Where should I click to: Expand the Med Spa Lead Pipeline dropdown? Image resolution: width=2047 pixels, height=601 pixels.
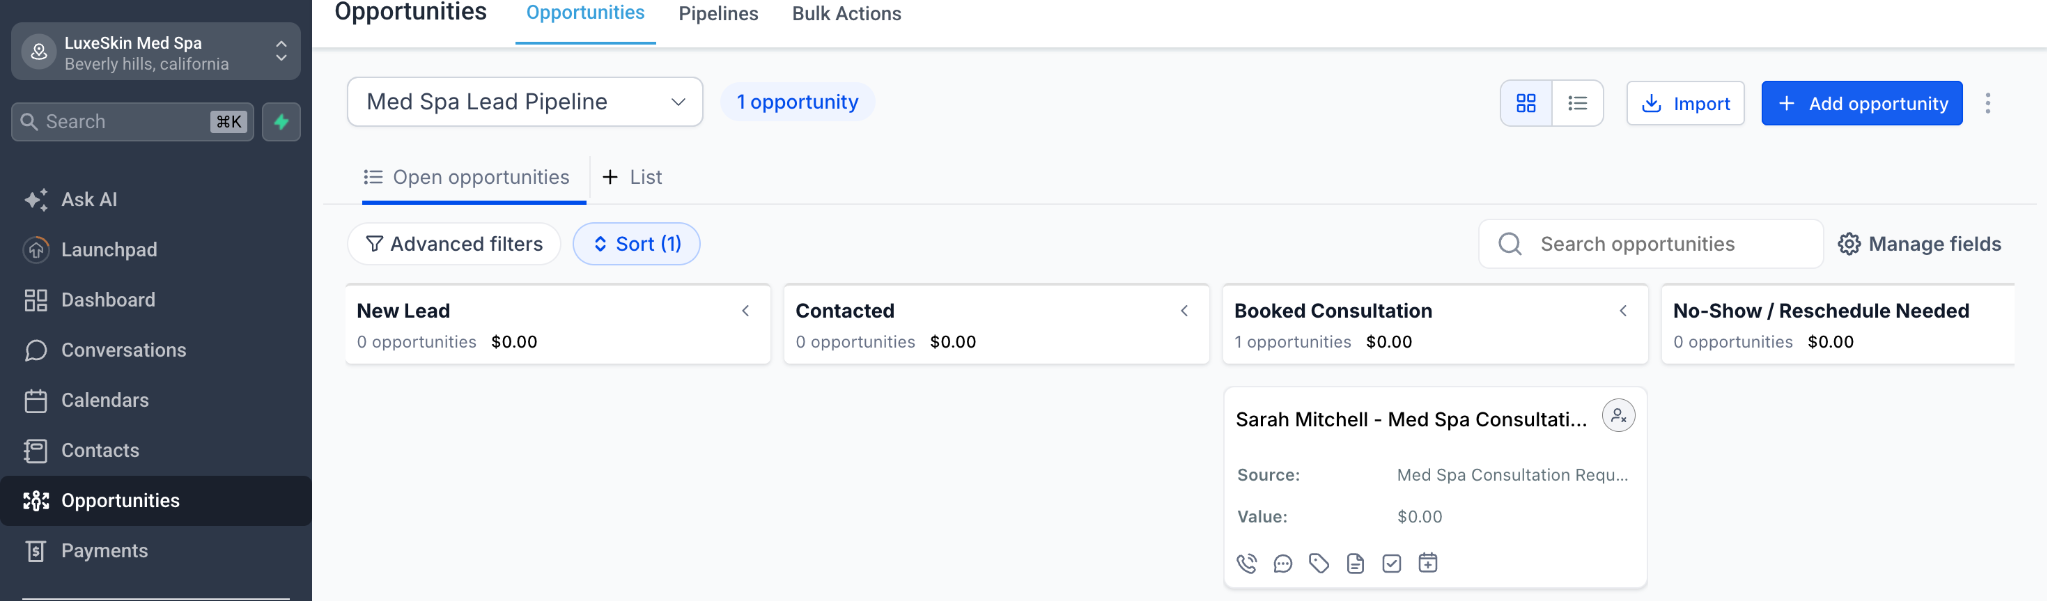(525, 102)
